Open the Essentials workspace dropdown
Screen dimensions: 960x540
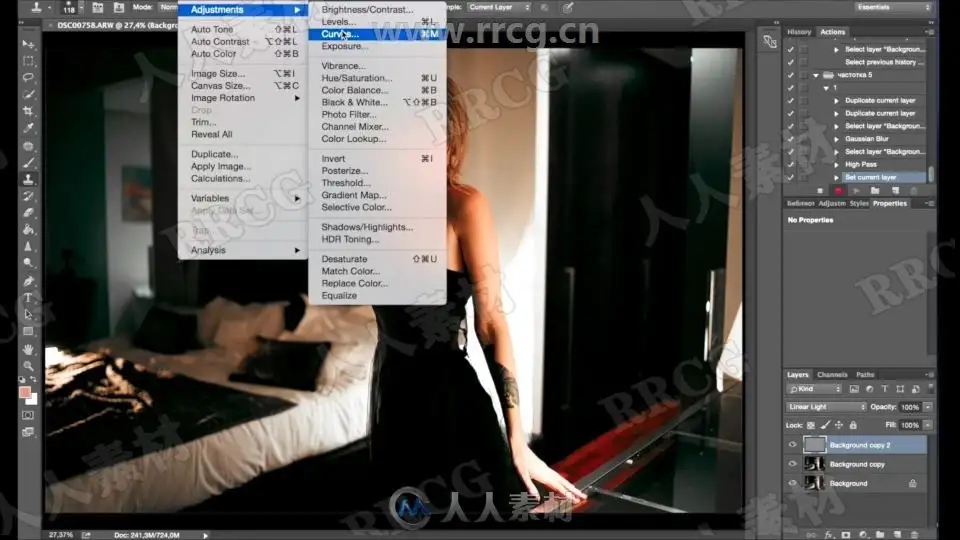tap(893, 7)
